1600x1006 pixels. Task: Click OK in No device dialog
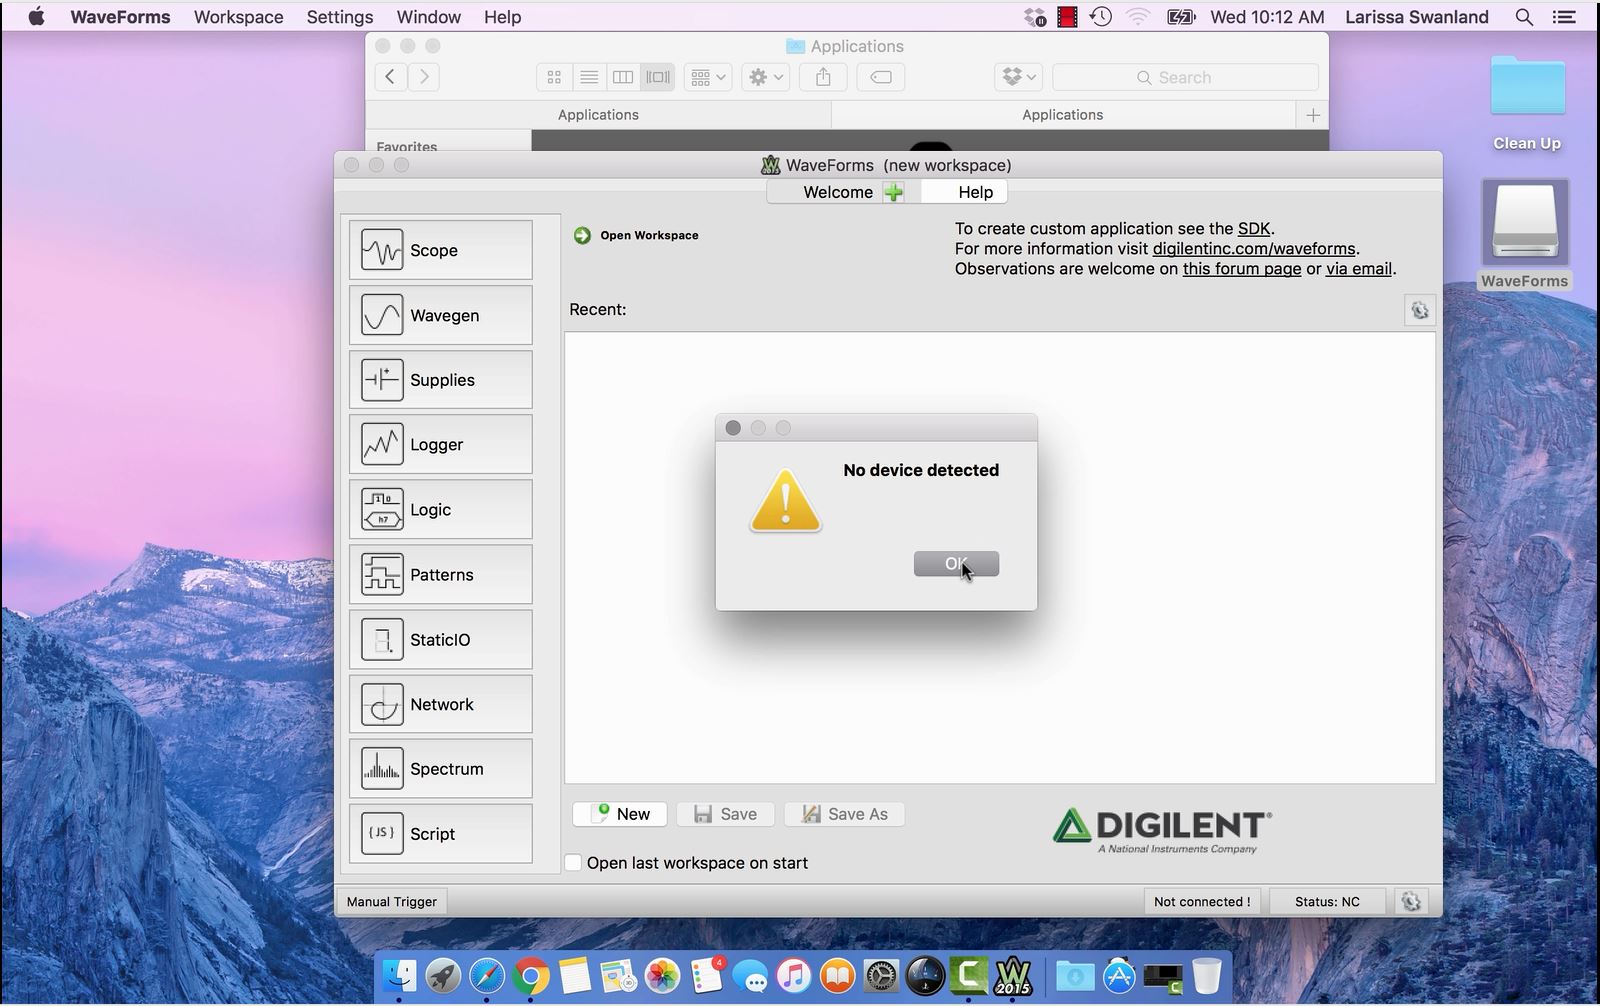coord(956,564)
